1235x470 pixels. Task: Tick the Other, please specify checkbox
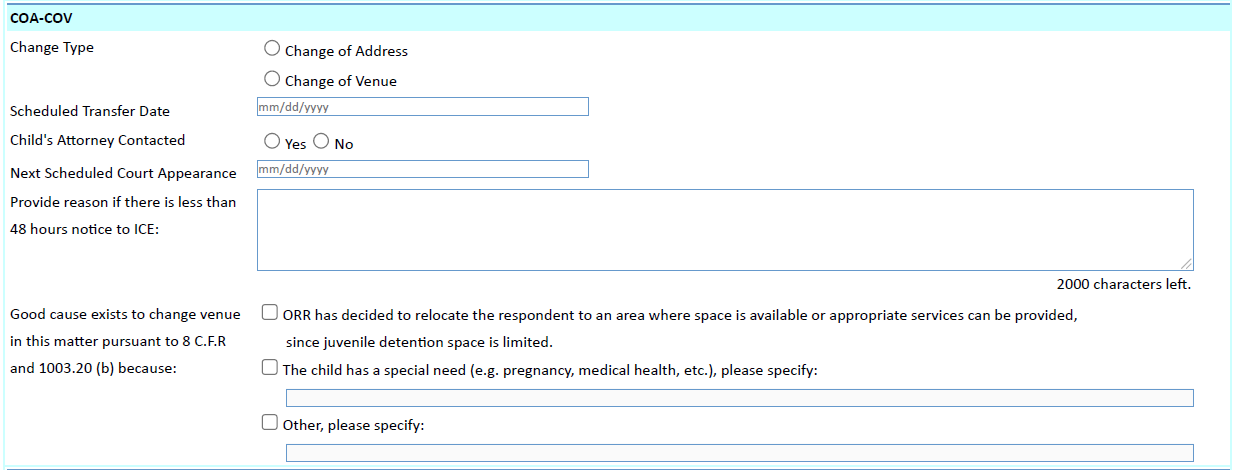point(269,422)
